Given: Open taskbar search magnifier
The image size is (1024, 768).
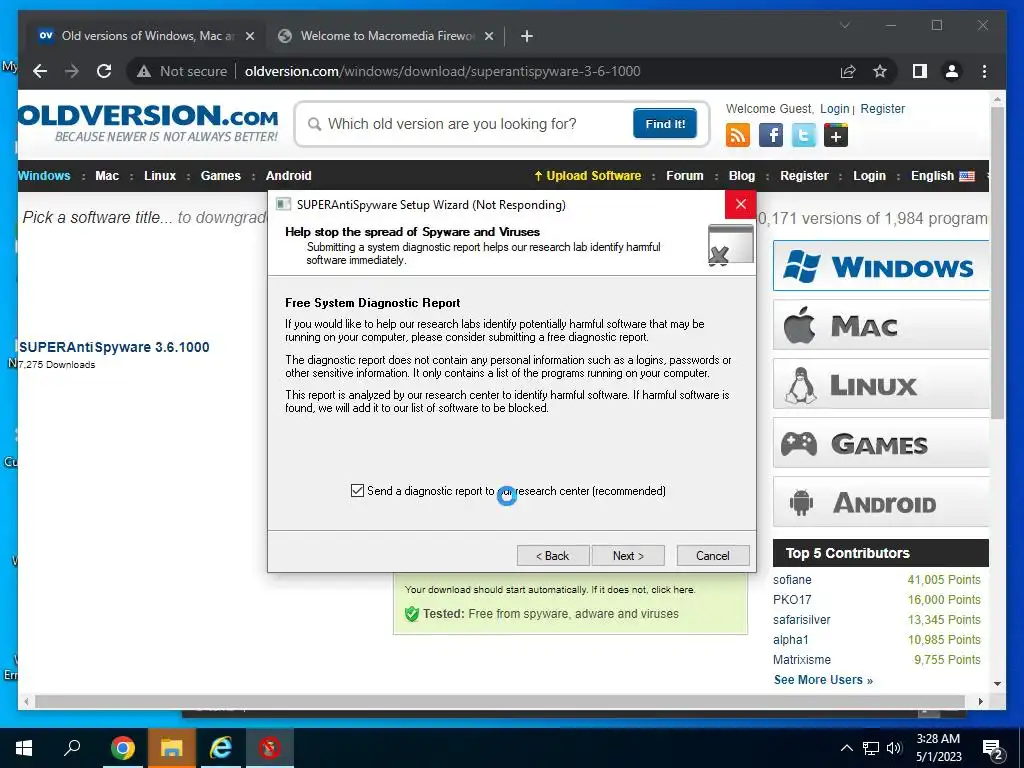Looking at the screenshot, I should pos(72,748).
